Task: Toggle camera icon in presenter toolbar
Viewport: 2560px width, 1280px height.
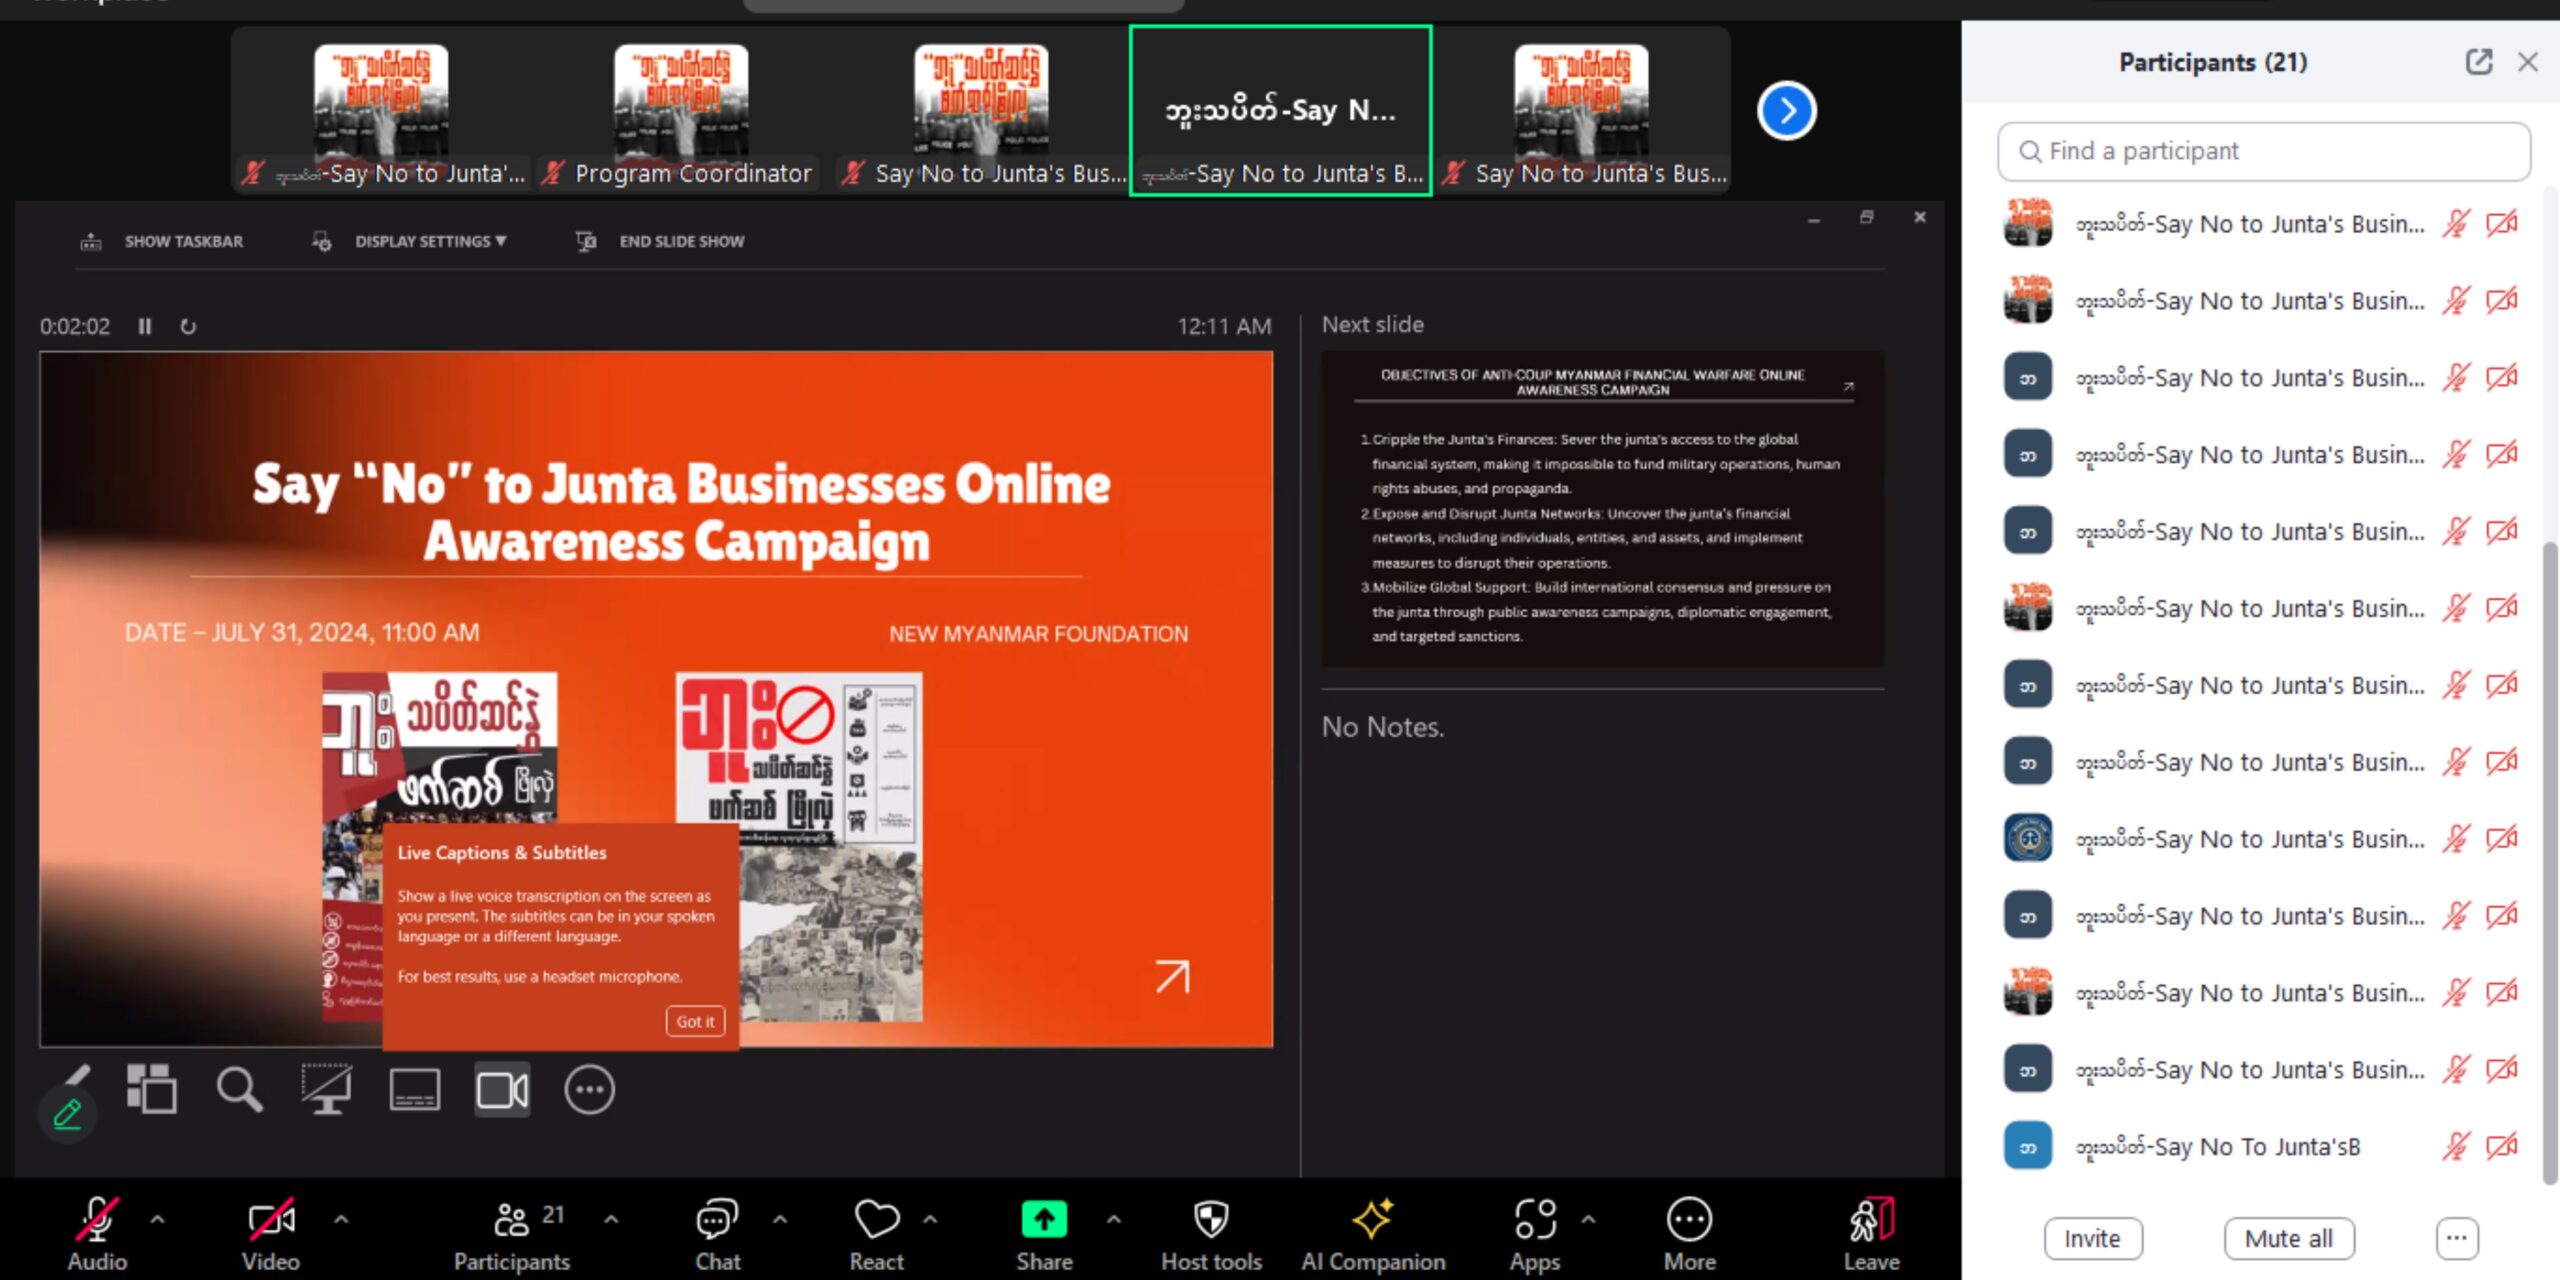Action: 502,1089
